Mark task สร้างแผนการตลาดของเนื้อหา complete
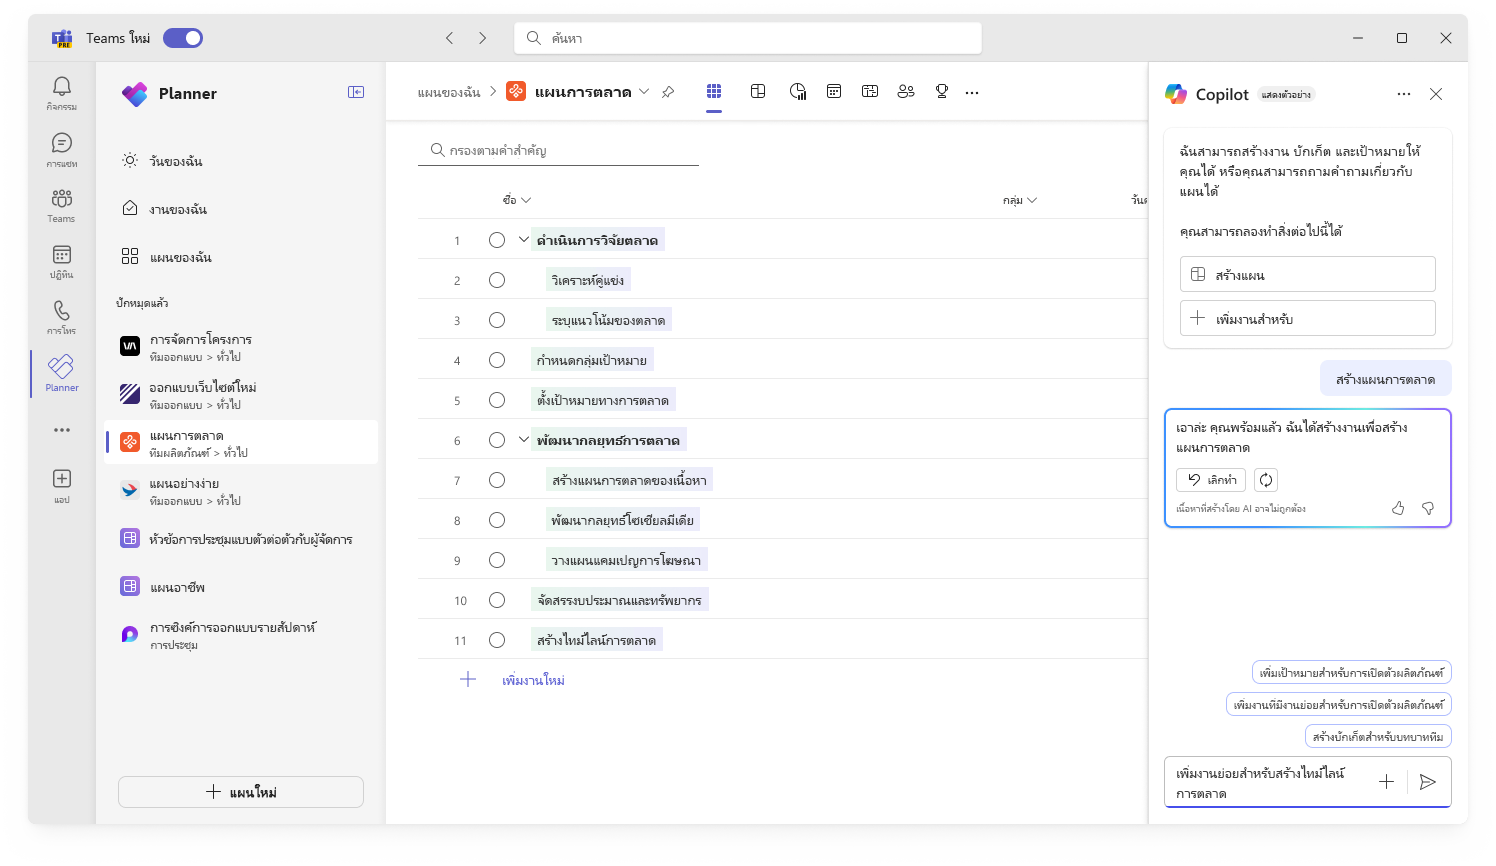This screenshot has width=1496, height=866. coord(497,480)
